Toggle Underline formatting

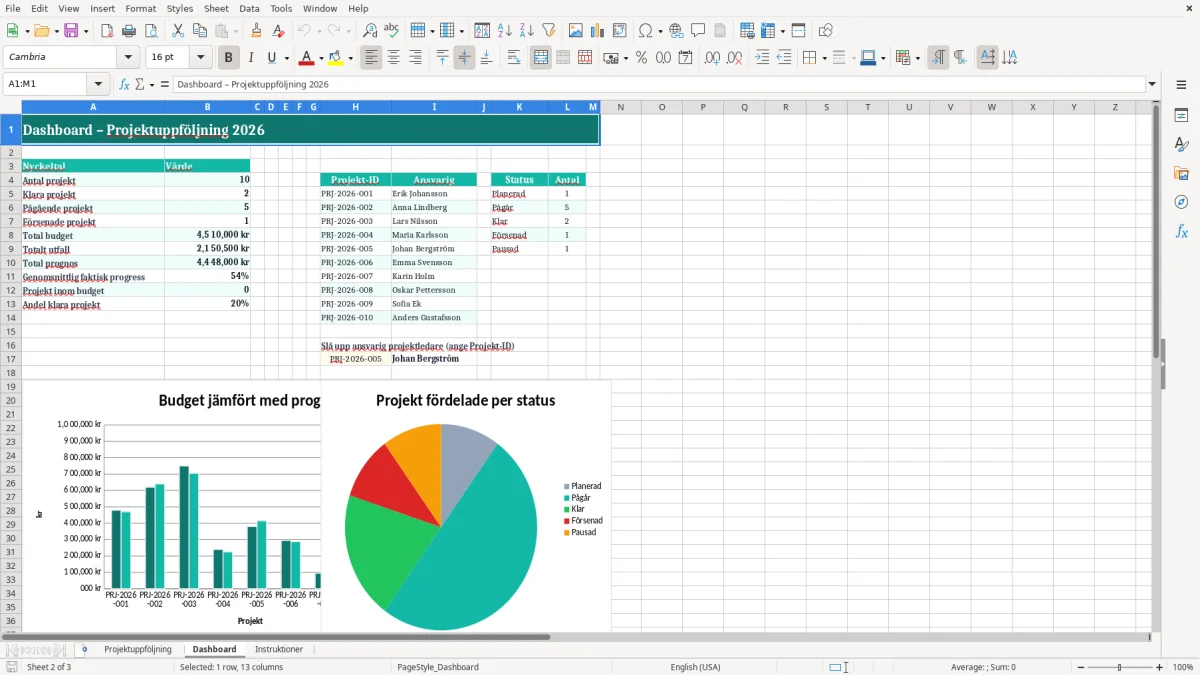[x=271, y=58]
